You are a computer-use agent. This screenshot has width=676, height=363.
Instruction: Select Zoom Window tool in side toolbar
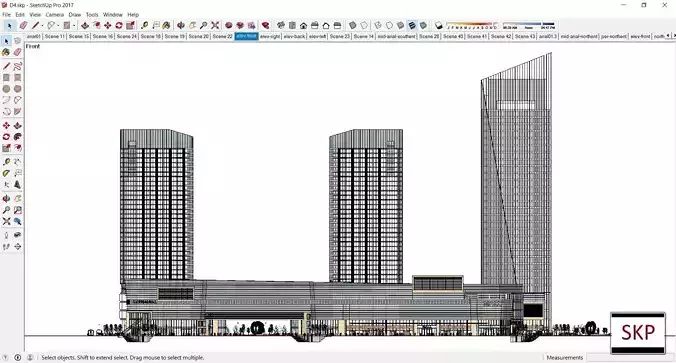click(x=17, y=210)
